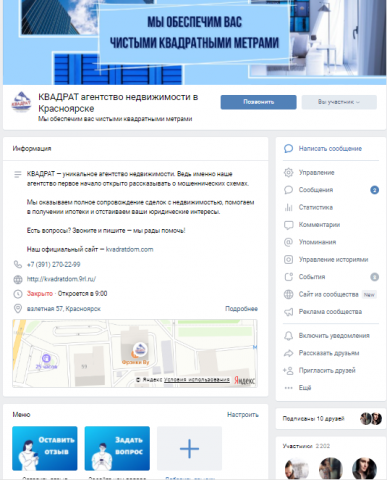Screen dimensions: 387x480
Task: Click the Сайт из сообщества globe icon
Action: coord(288,294)
